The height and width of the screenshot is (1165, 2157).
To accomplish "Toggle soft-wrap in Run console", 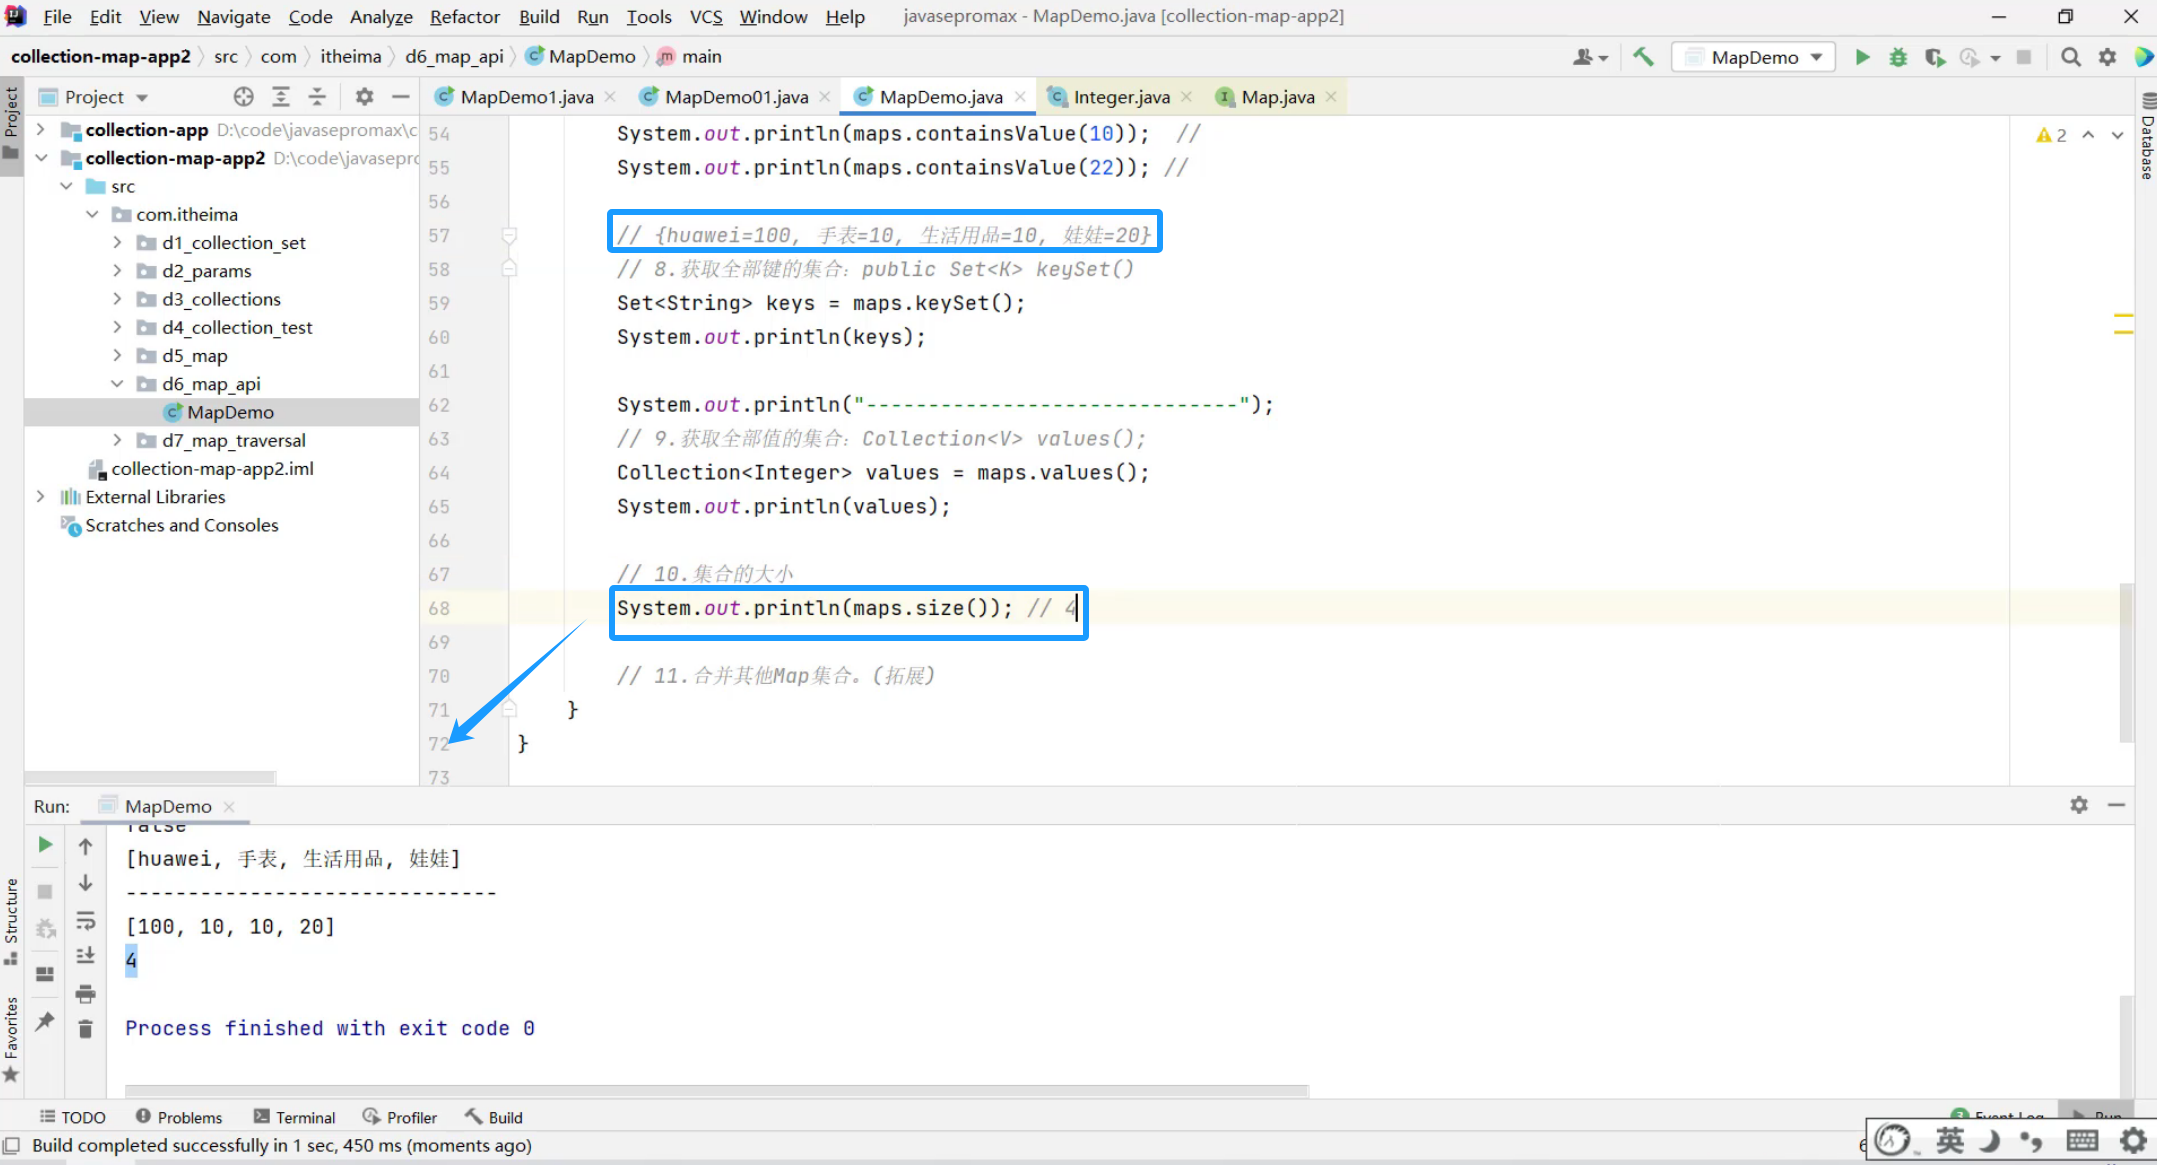I will (x=86, y=920).
